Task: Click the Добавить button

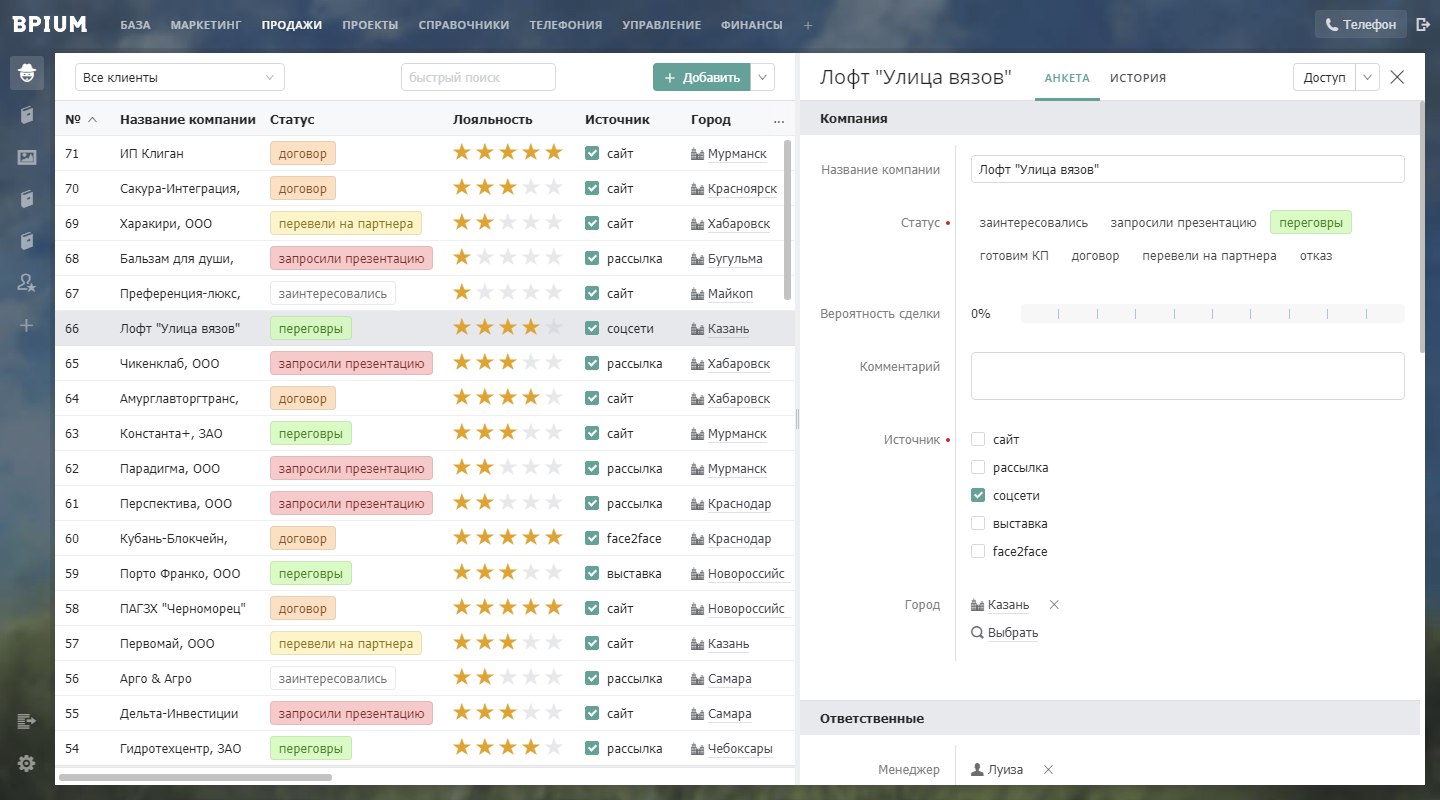Action: coord(700,77)
